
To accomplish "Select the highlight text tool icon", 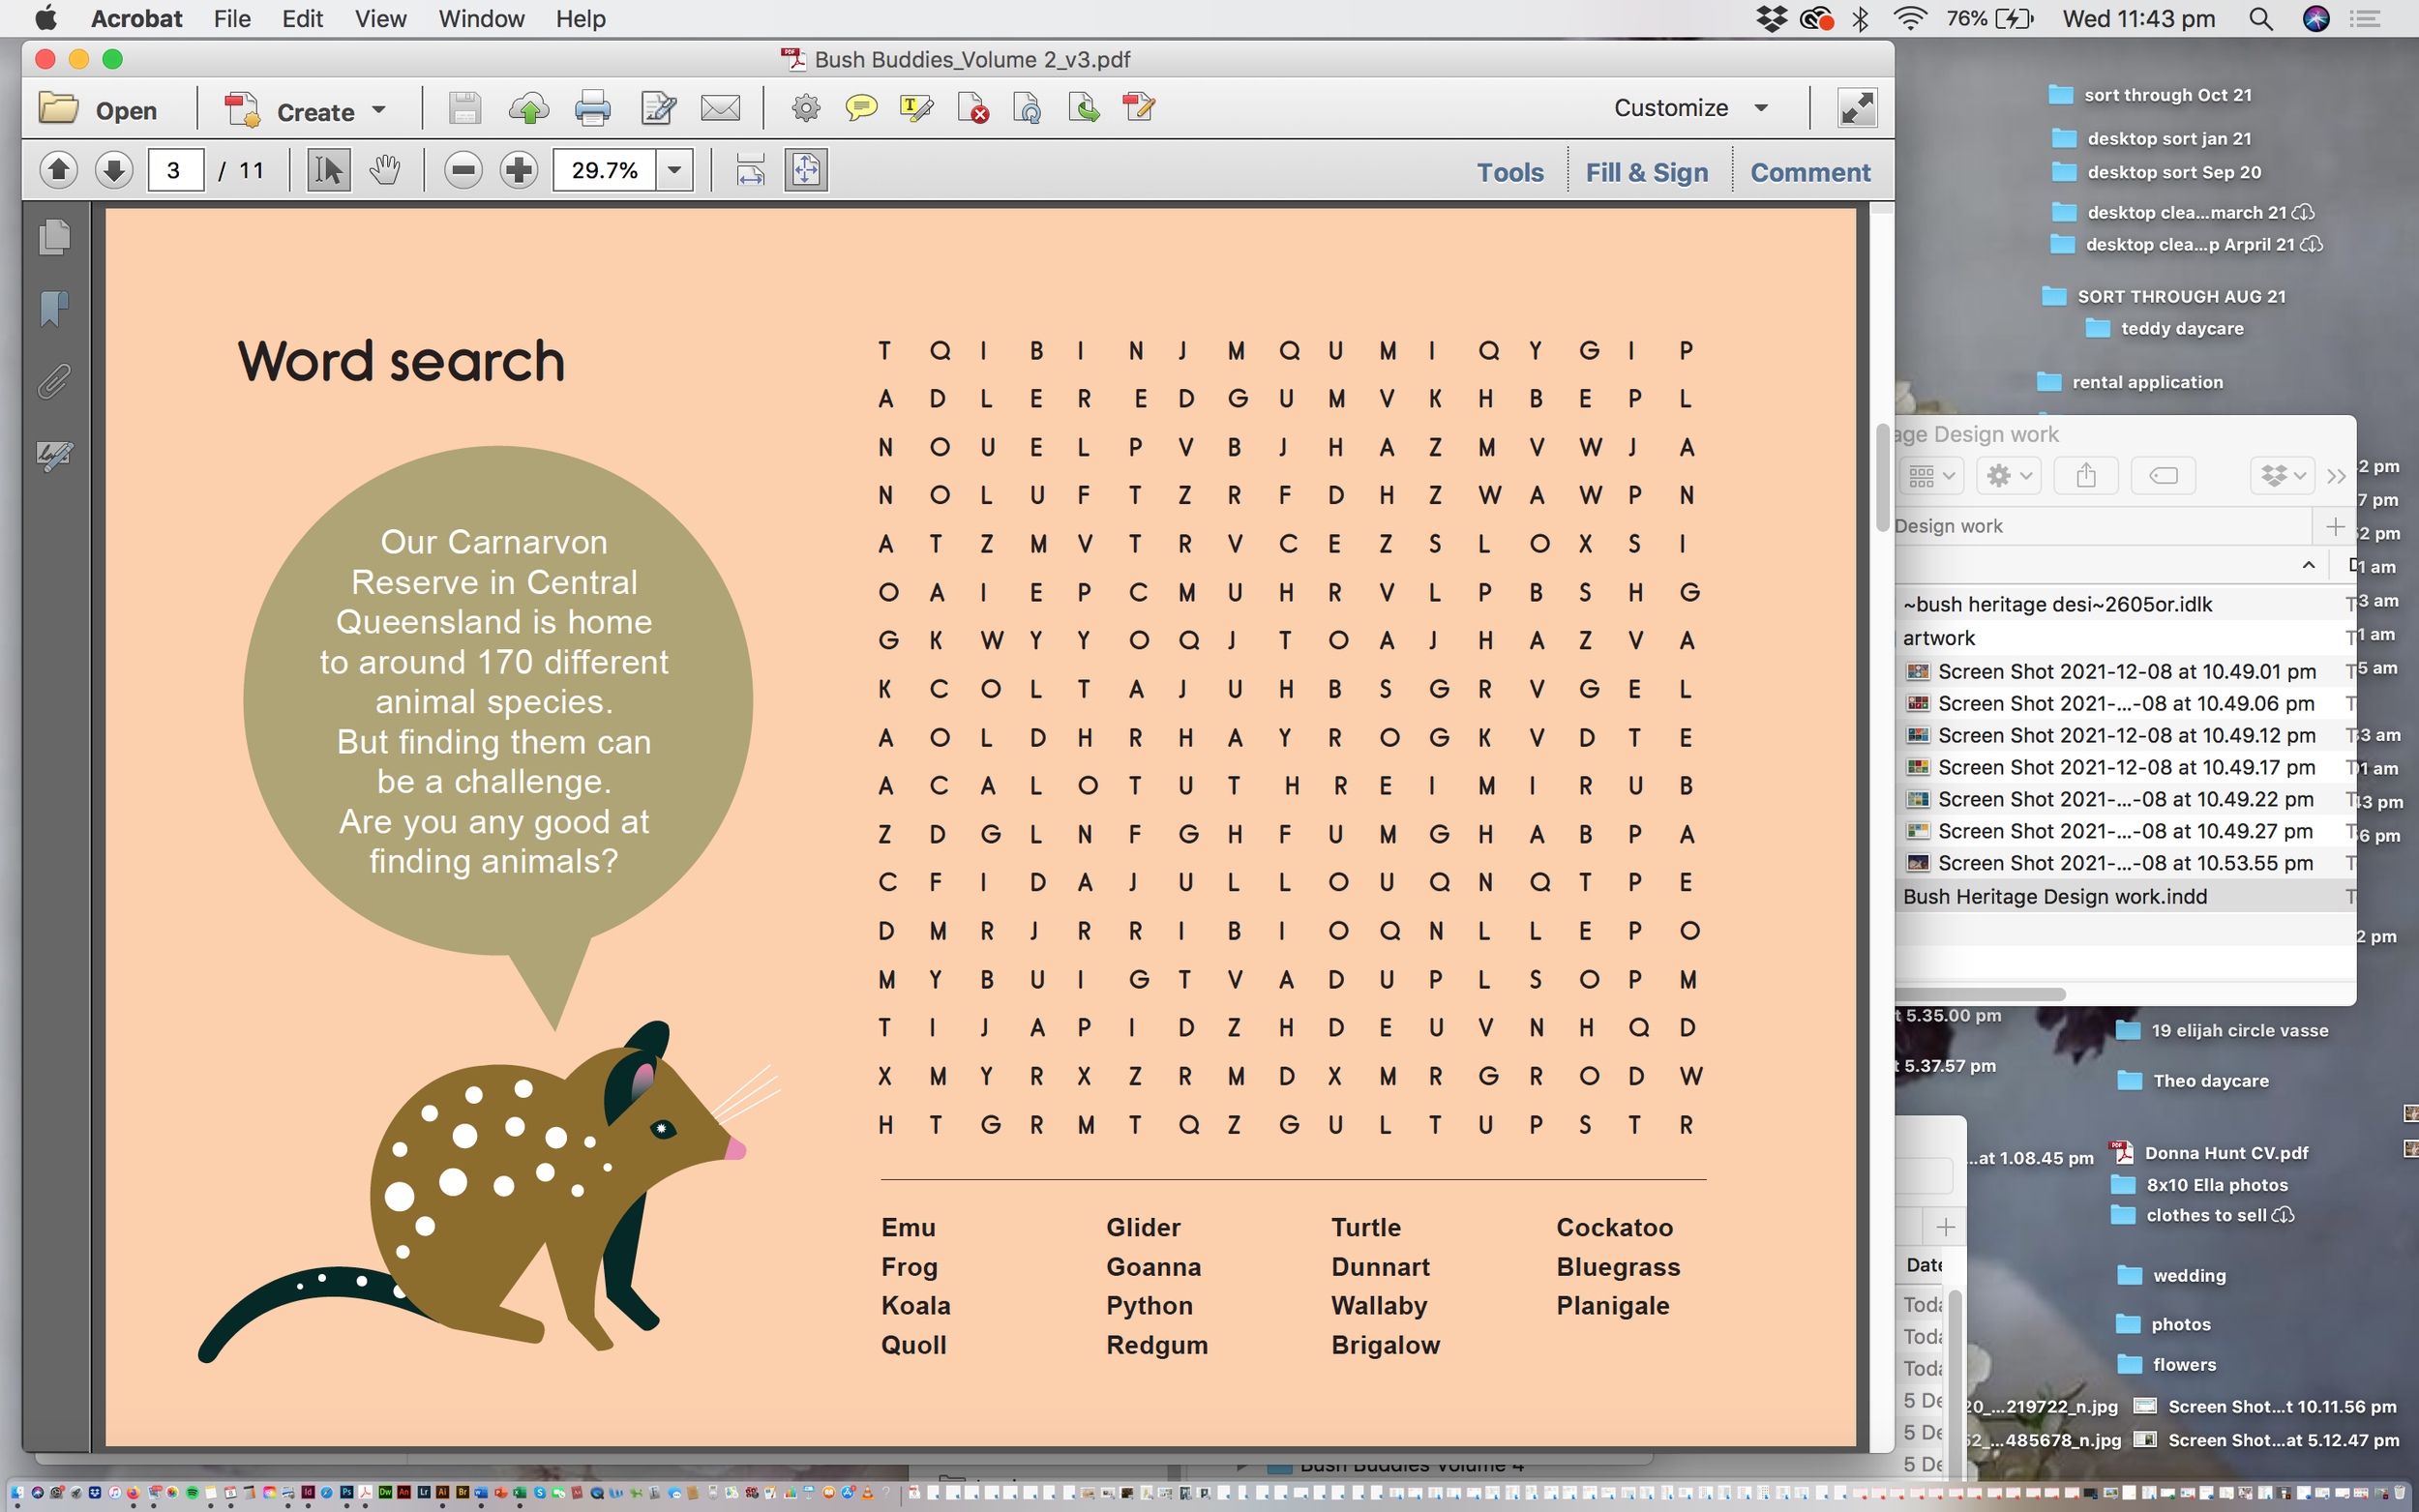I will click(x=916, y=108).
